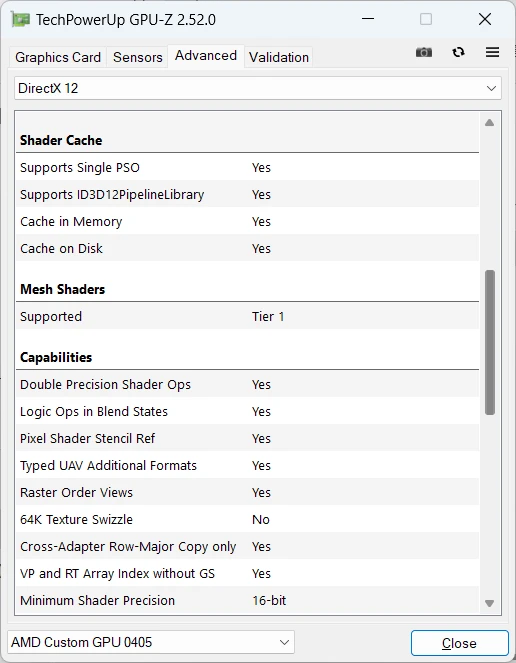Image resolution: width=516 pixels, height=663 pixels.
Task: Click the chevron on the GPU selector combo box
Action: (284, 643)
